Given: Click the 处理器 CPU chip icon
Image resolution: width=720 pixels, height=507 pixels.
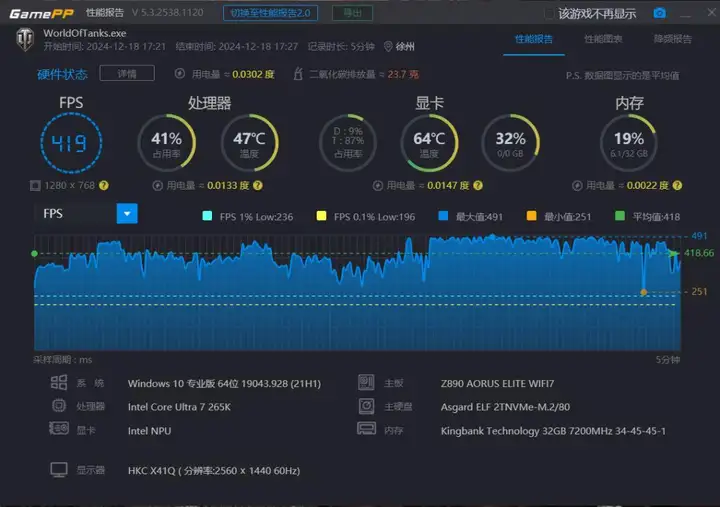Looking at the screenshot, I should pyautogui.click(x=59, y=406).
